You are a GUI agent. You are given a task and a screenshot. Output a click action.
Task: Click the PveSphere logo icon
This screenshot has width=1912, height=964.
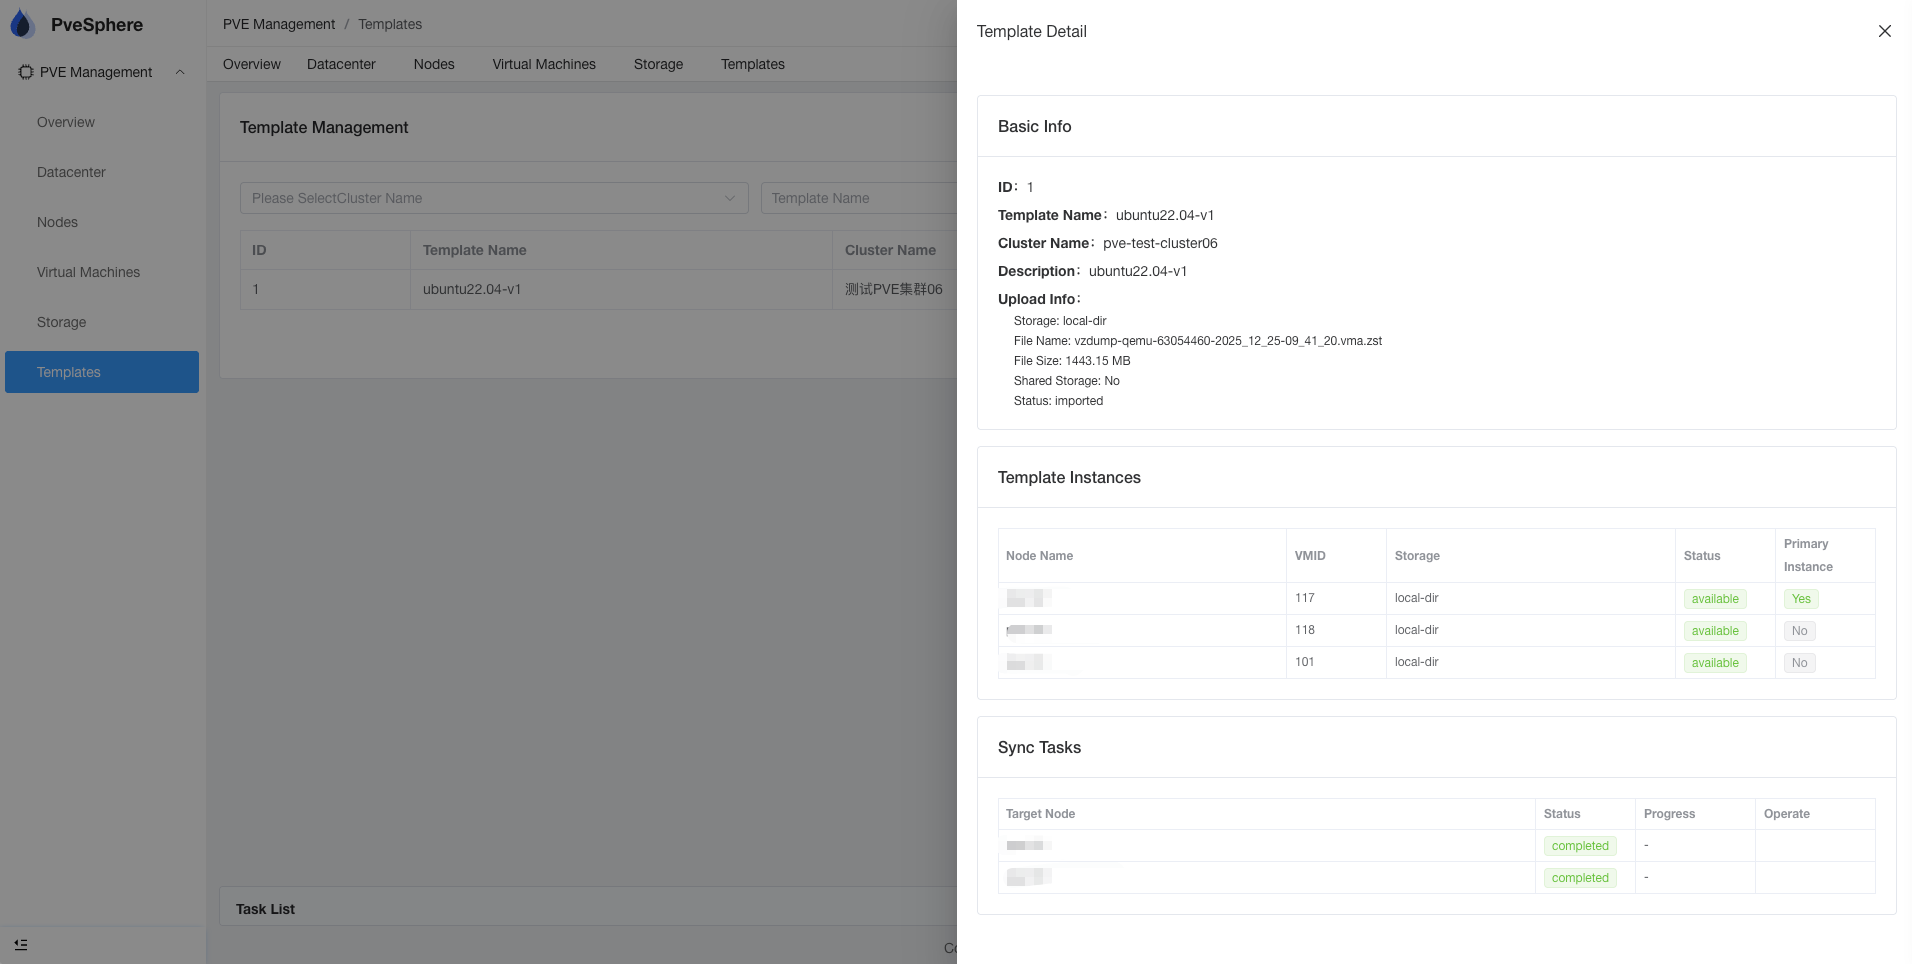[22, 25]
